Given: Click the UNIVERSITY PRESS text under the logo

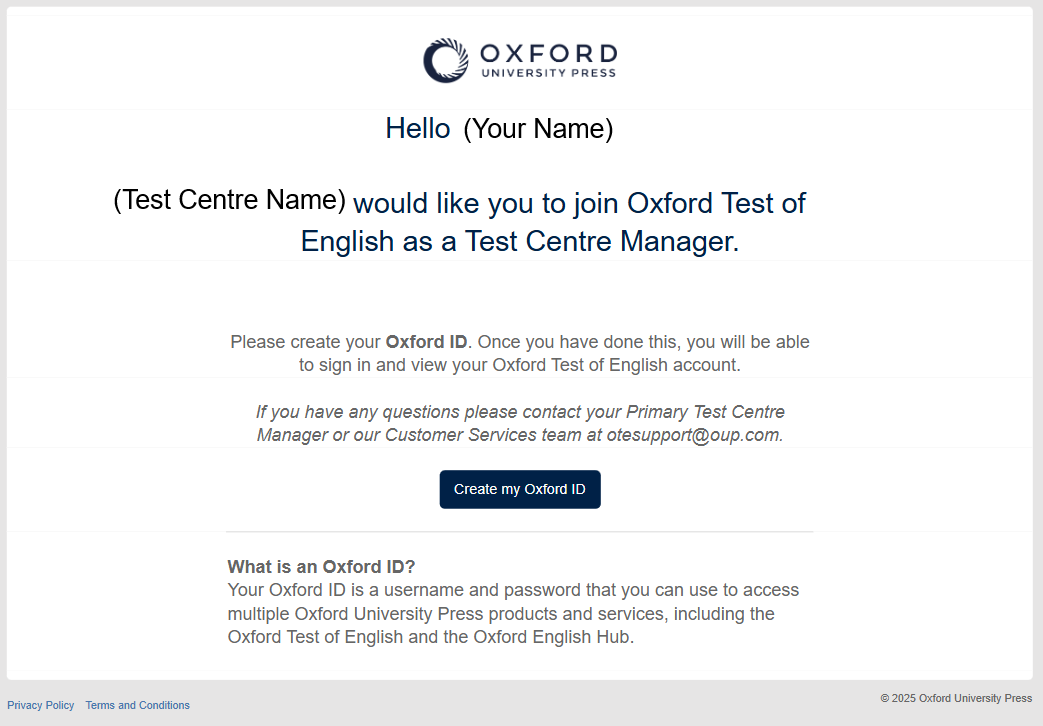Looking at the screenshot, I should (x=548, y=73).
